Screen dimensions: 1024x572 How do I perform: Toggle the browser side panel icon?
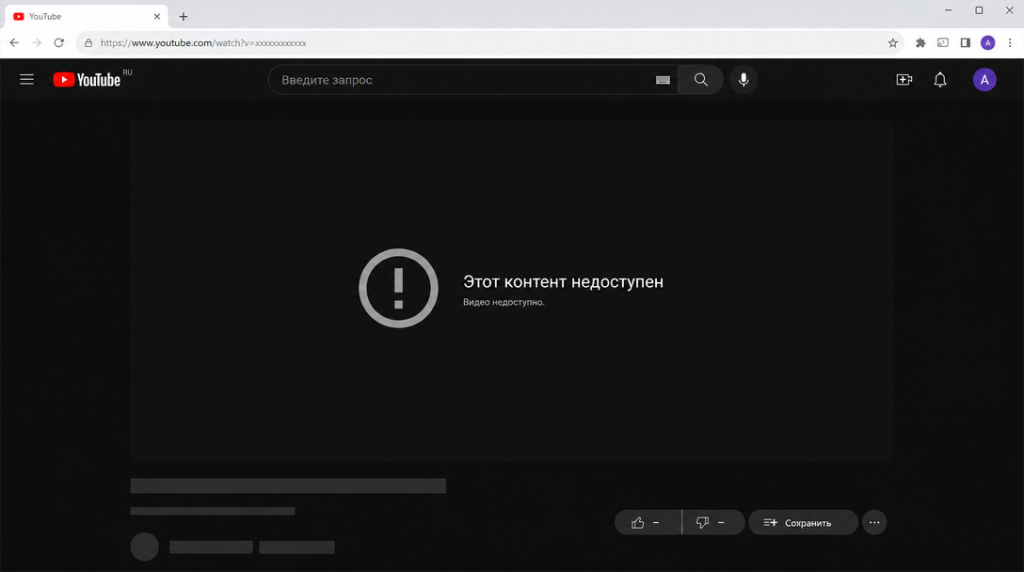(x=965, y=43)
